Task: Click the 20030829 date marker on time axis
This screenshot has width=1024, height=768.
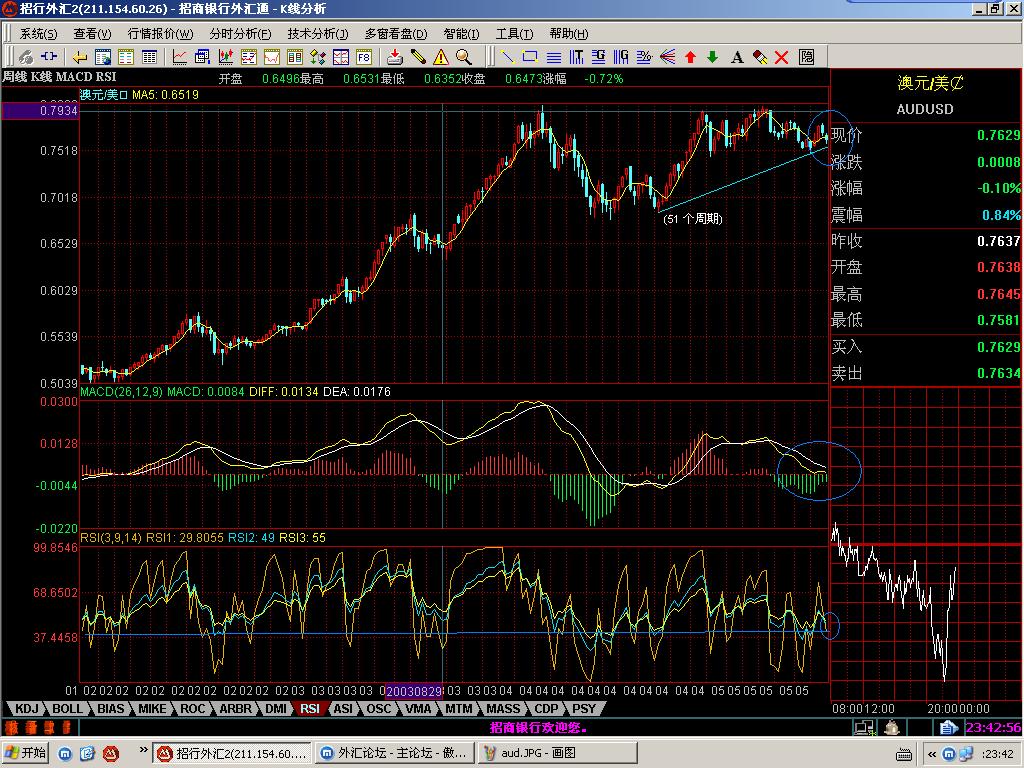Action: tap(414, 690)
